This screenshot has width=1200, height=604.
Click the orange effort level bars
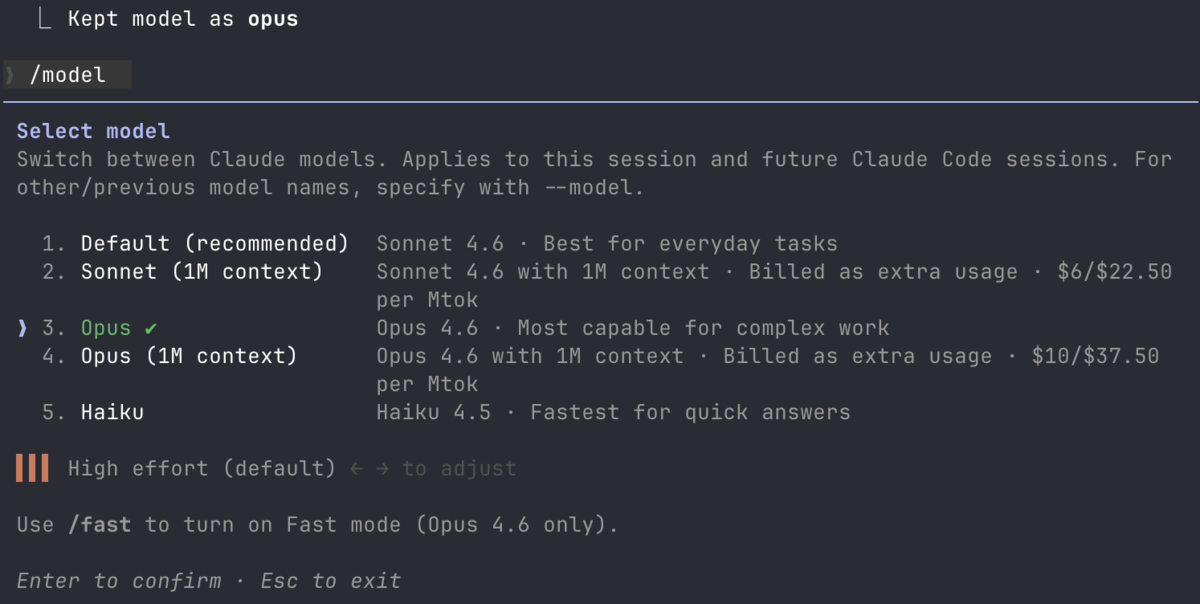32,468
